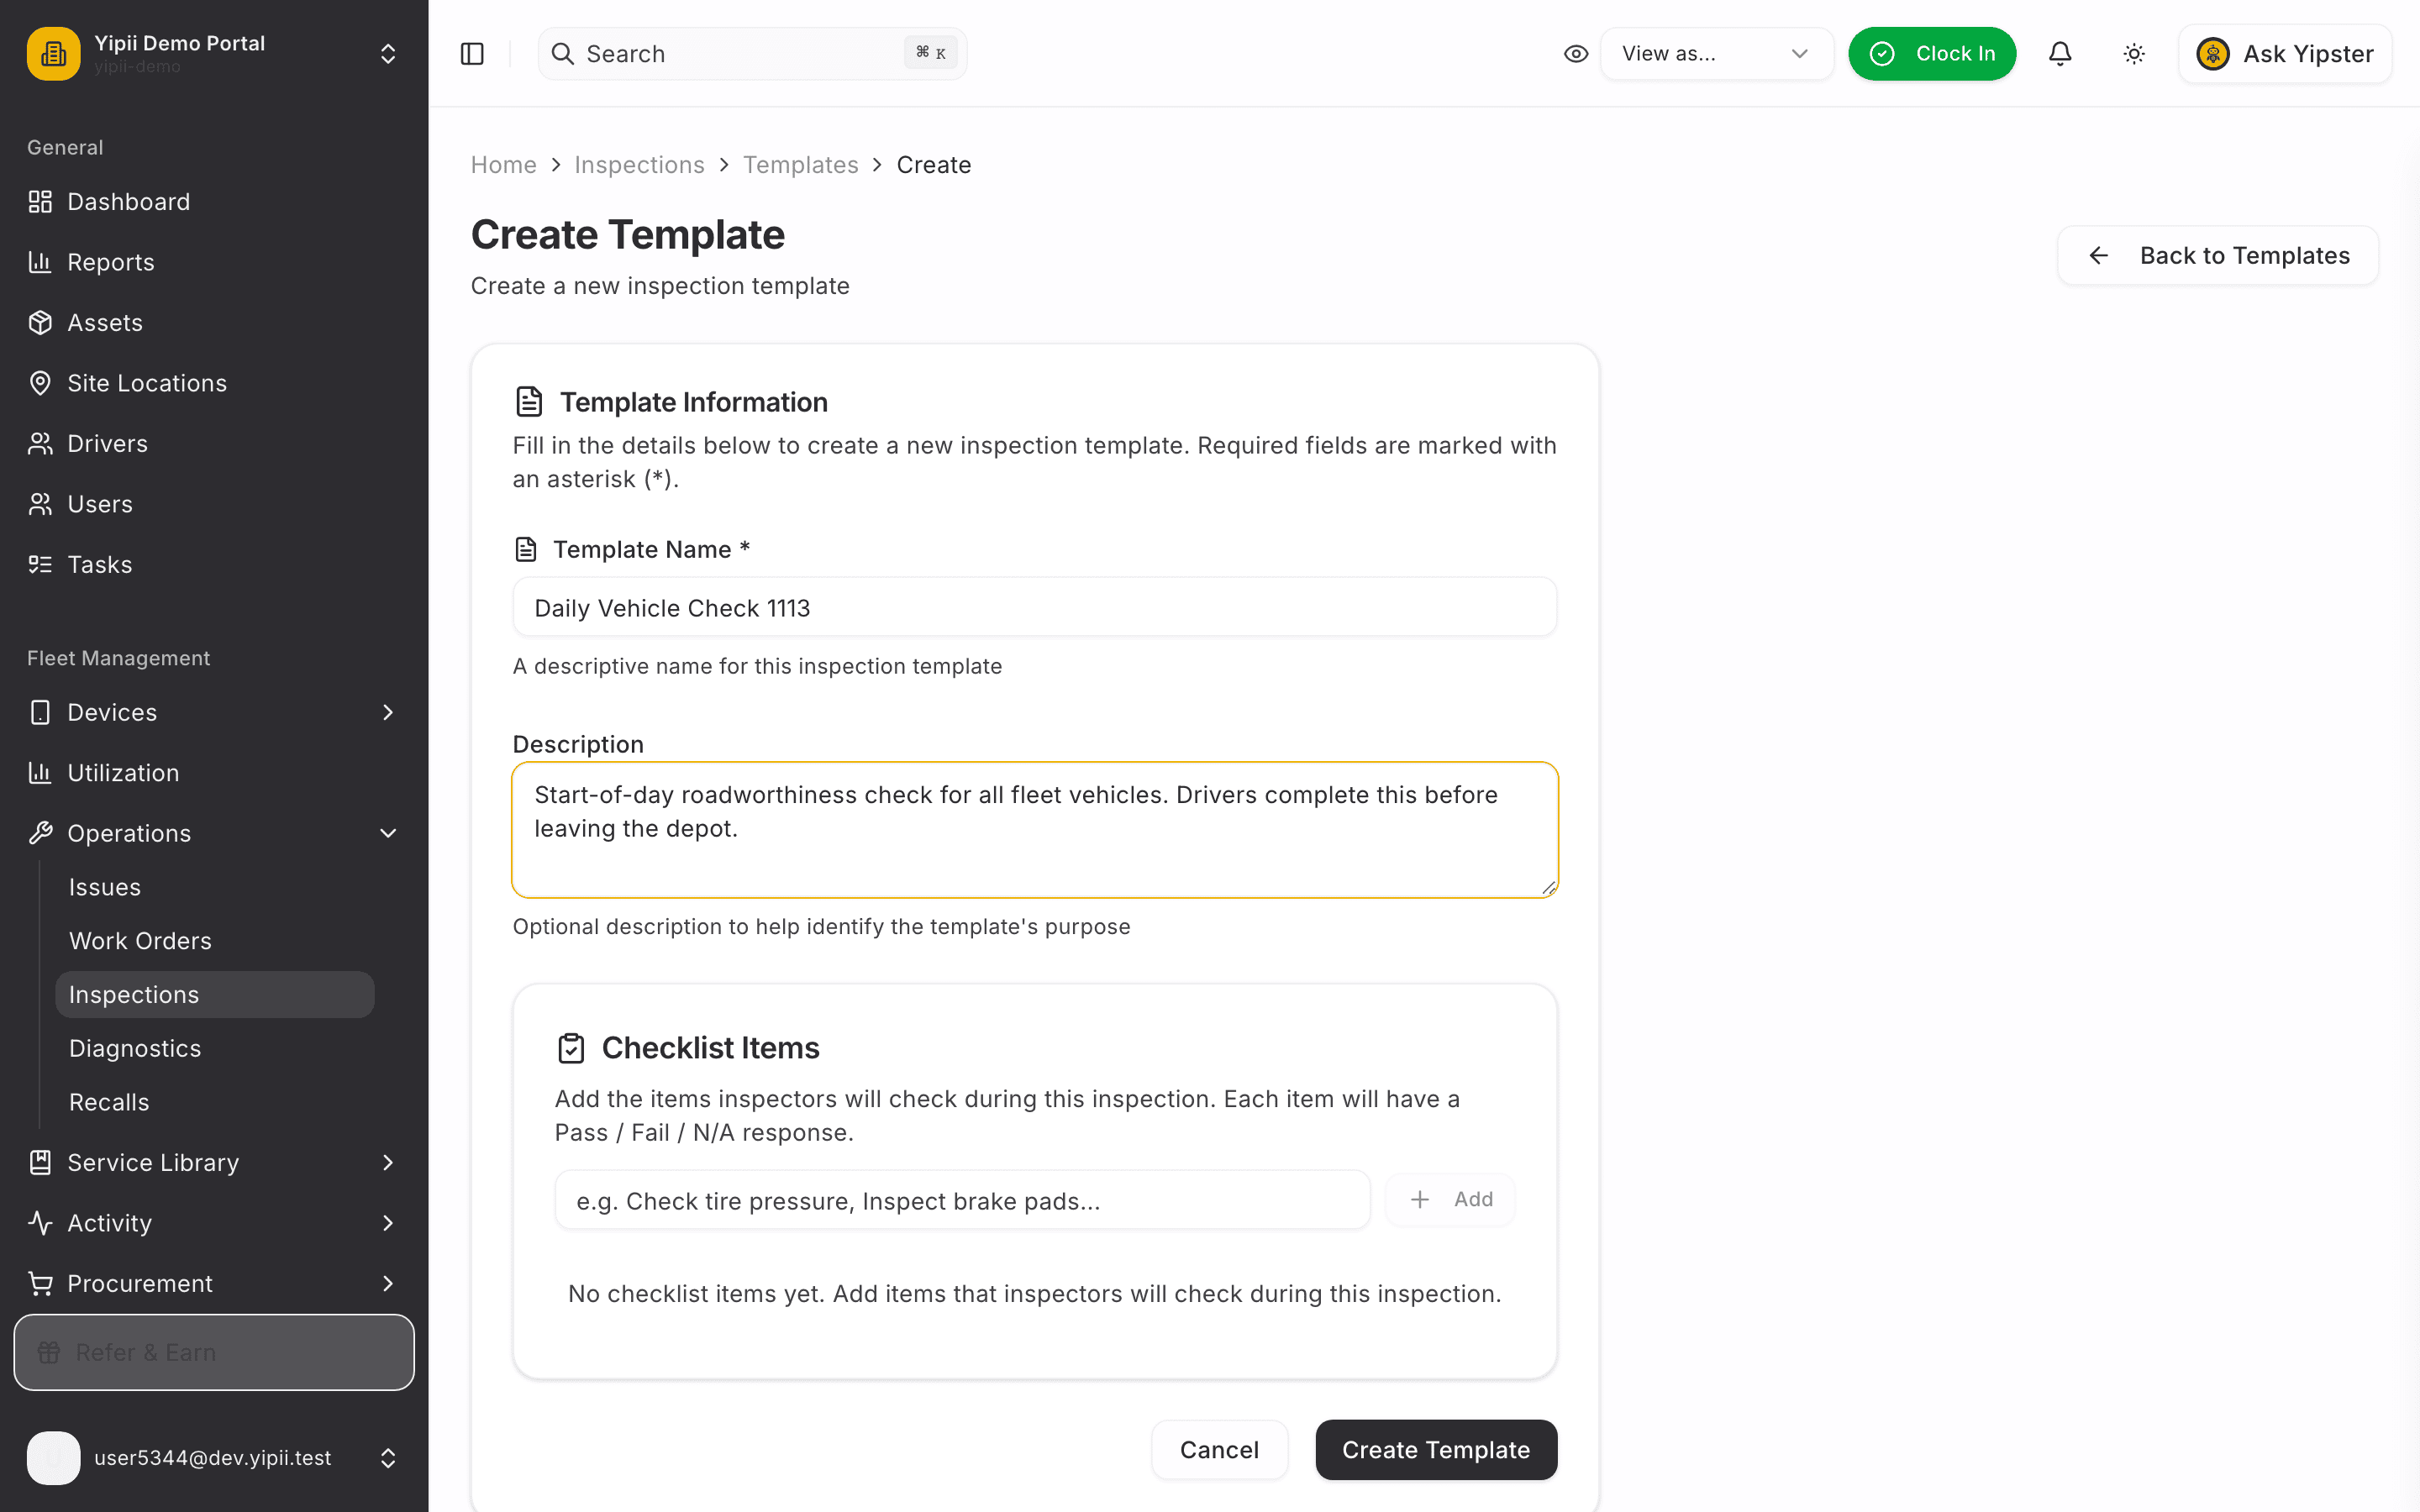
Task: Click the Dashboard grid icon
Action: (40, 202)
